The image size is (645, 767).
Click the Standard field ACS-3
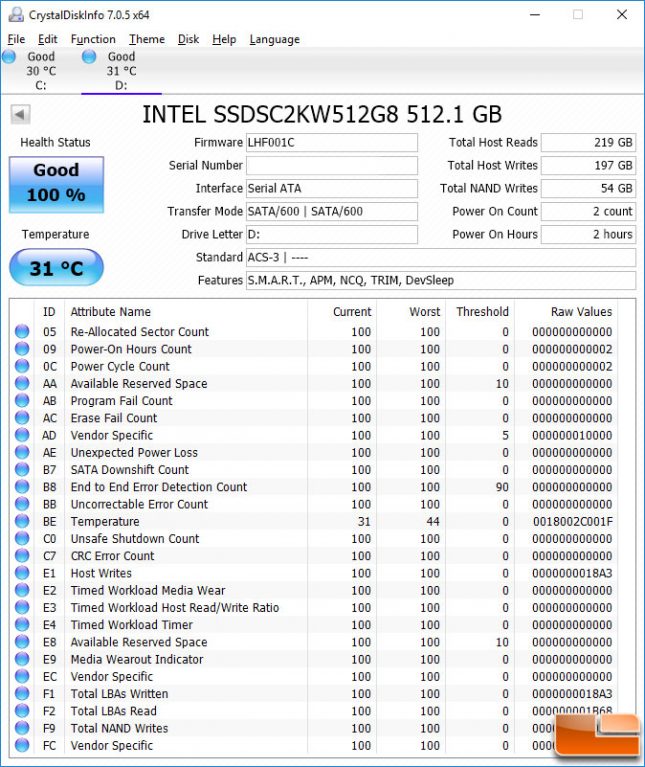pyautogui.click(x=441, y=257)
